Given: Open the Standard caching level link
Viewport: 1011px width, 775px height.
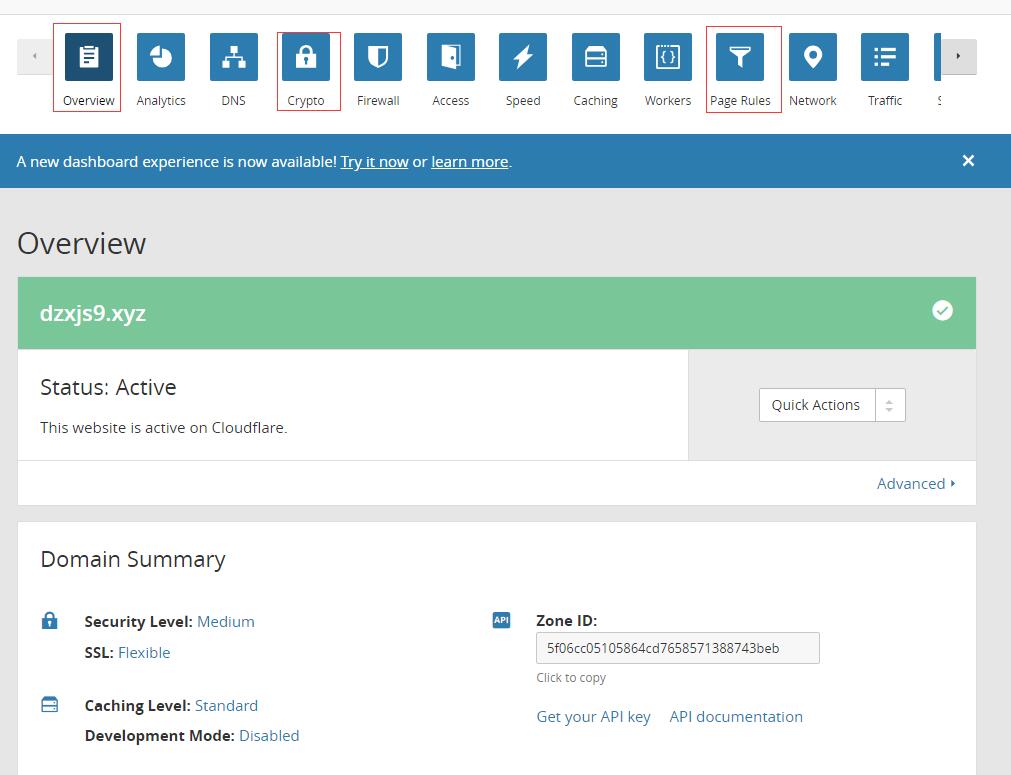Looking at the screenshot, I should (x=226, y=705).
